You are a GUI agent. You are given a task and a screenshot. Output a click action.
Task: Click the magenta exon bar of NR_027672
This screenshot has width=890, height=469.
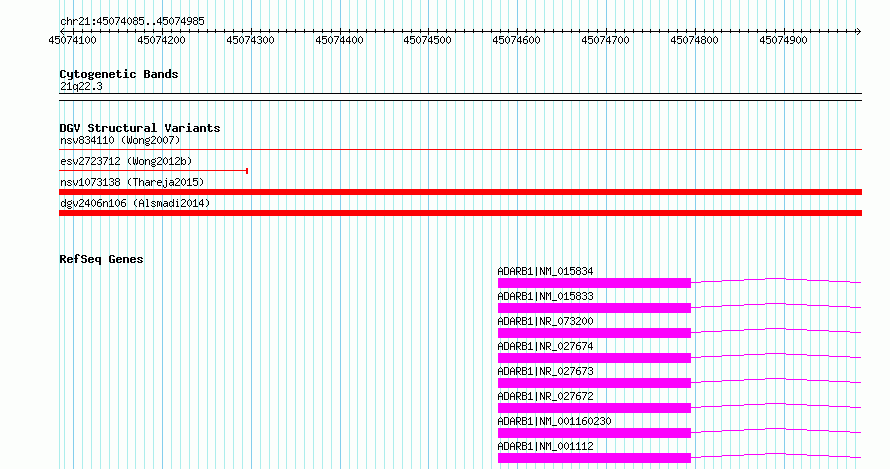click(x=594, y=408)
